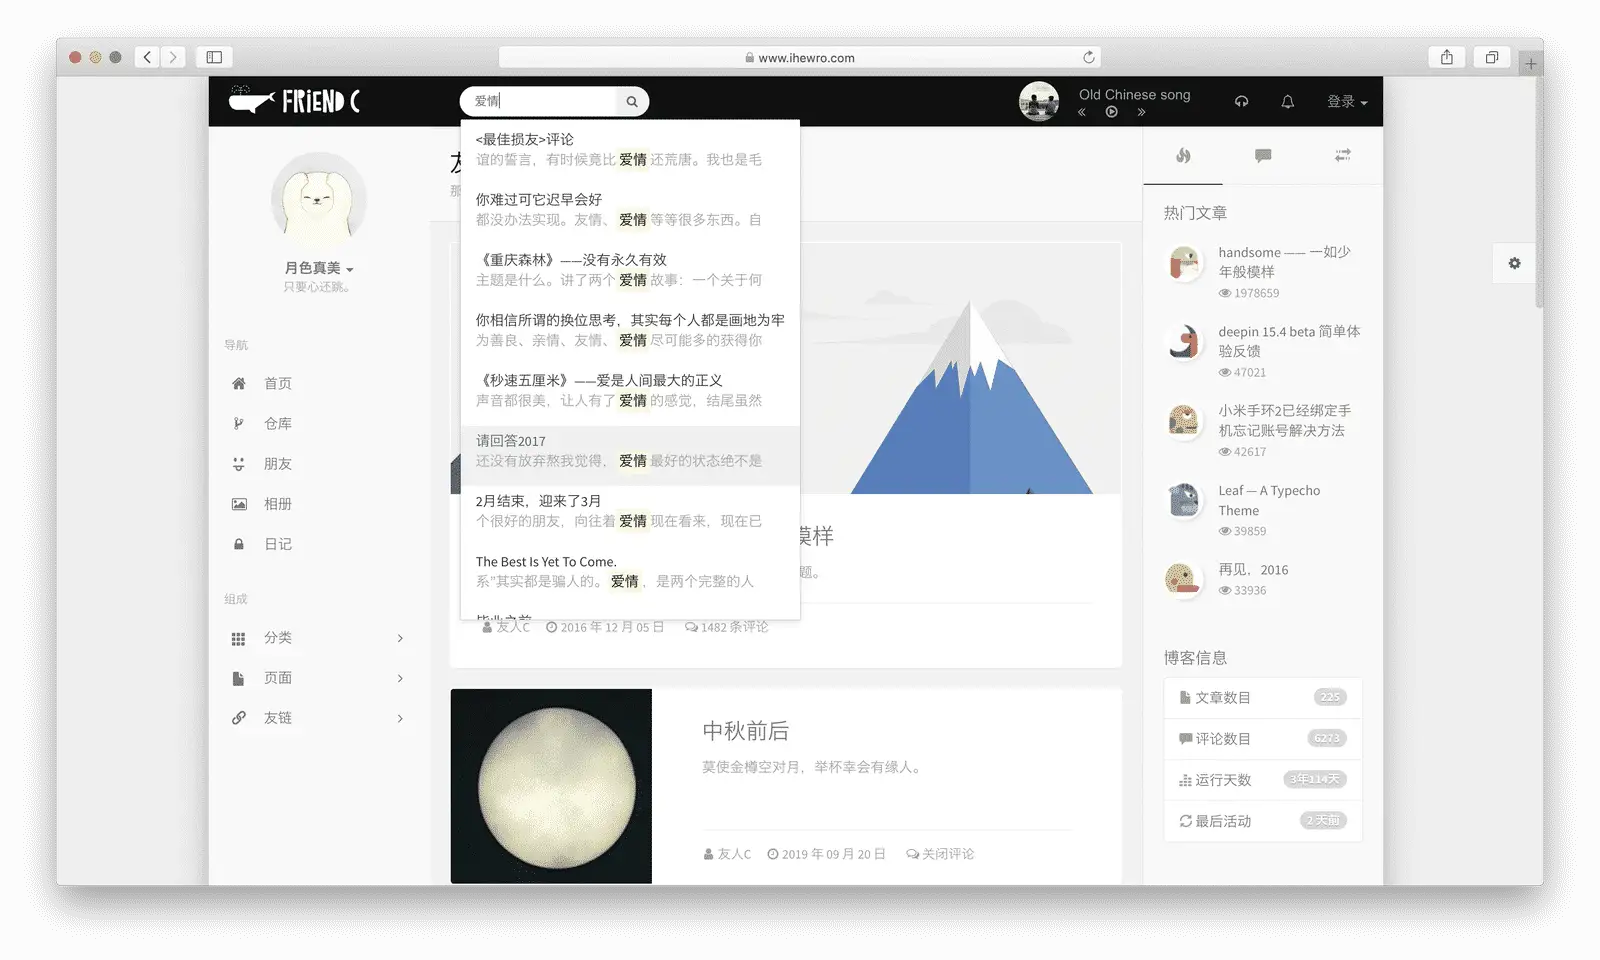This screenshot has width=1600, height=960.
Task: Play the Old Chinese song track
Action: pyautogui.click(x=1111, y=112)
